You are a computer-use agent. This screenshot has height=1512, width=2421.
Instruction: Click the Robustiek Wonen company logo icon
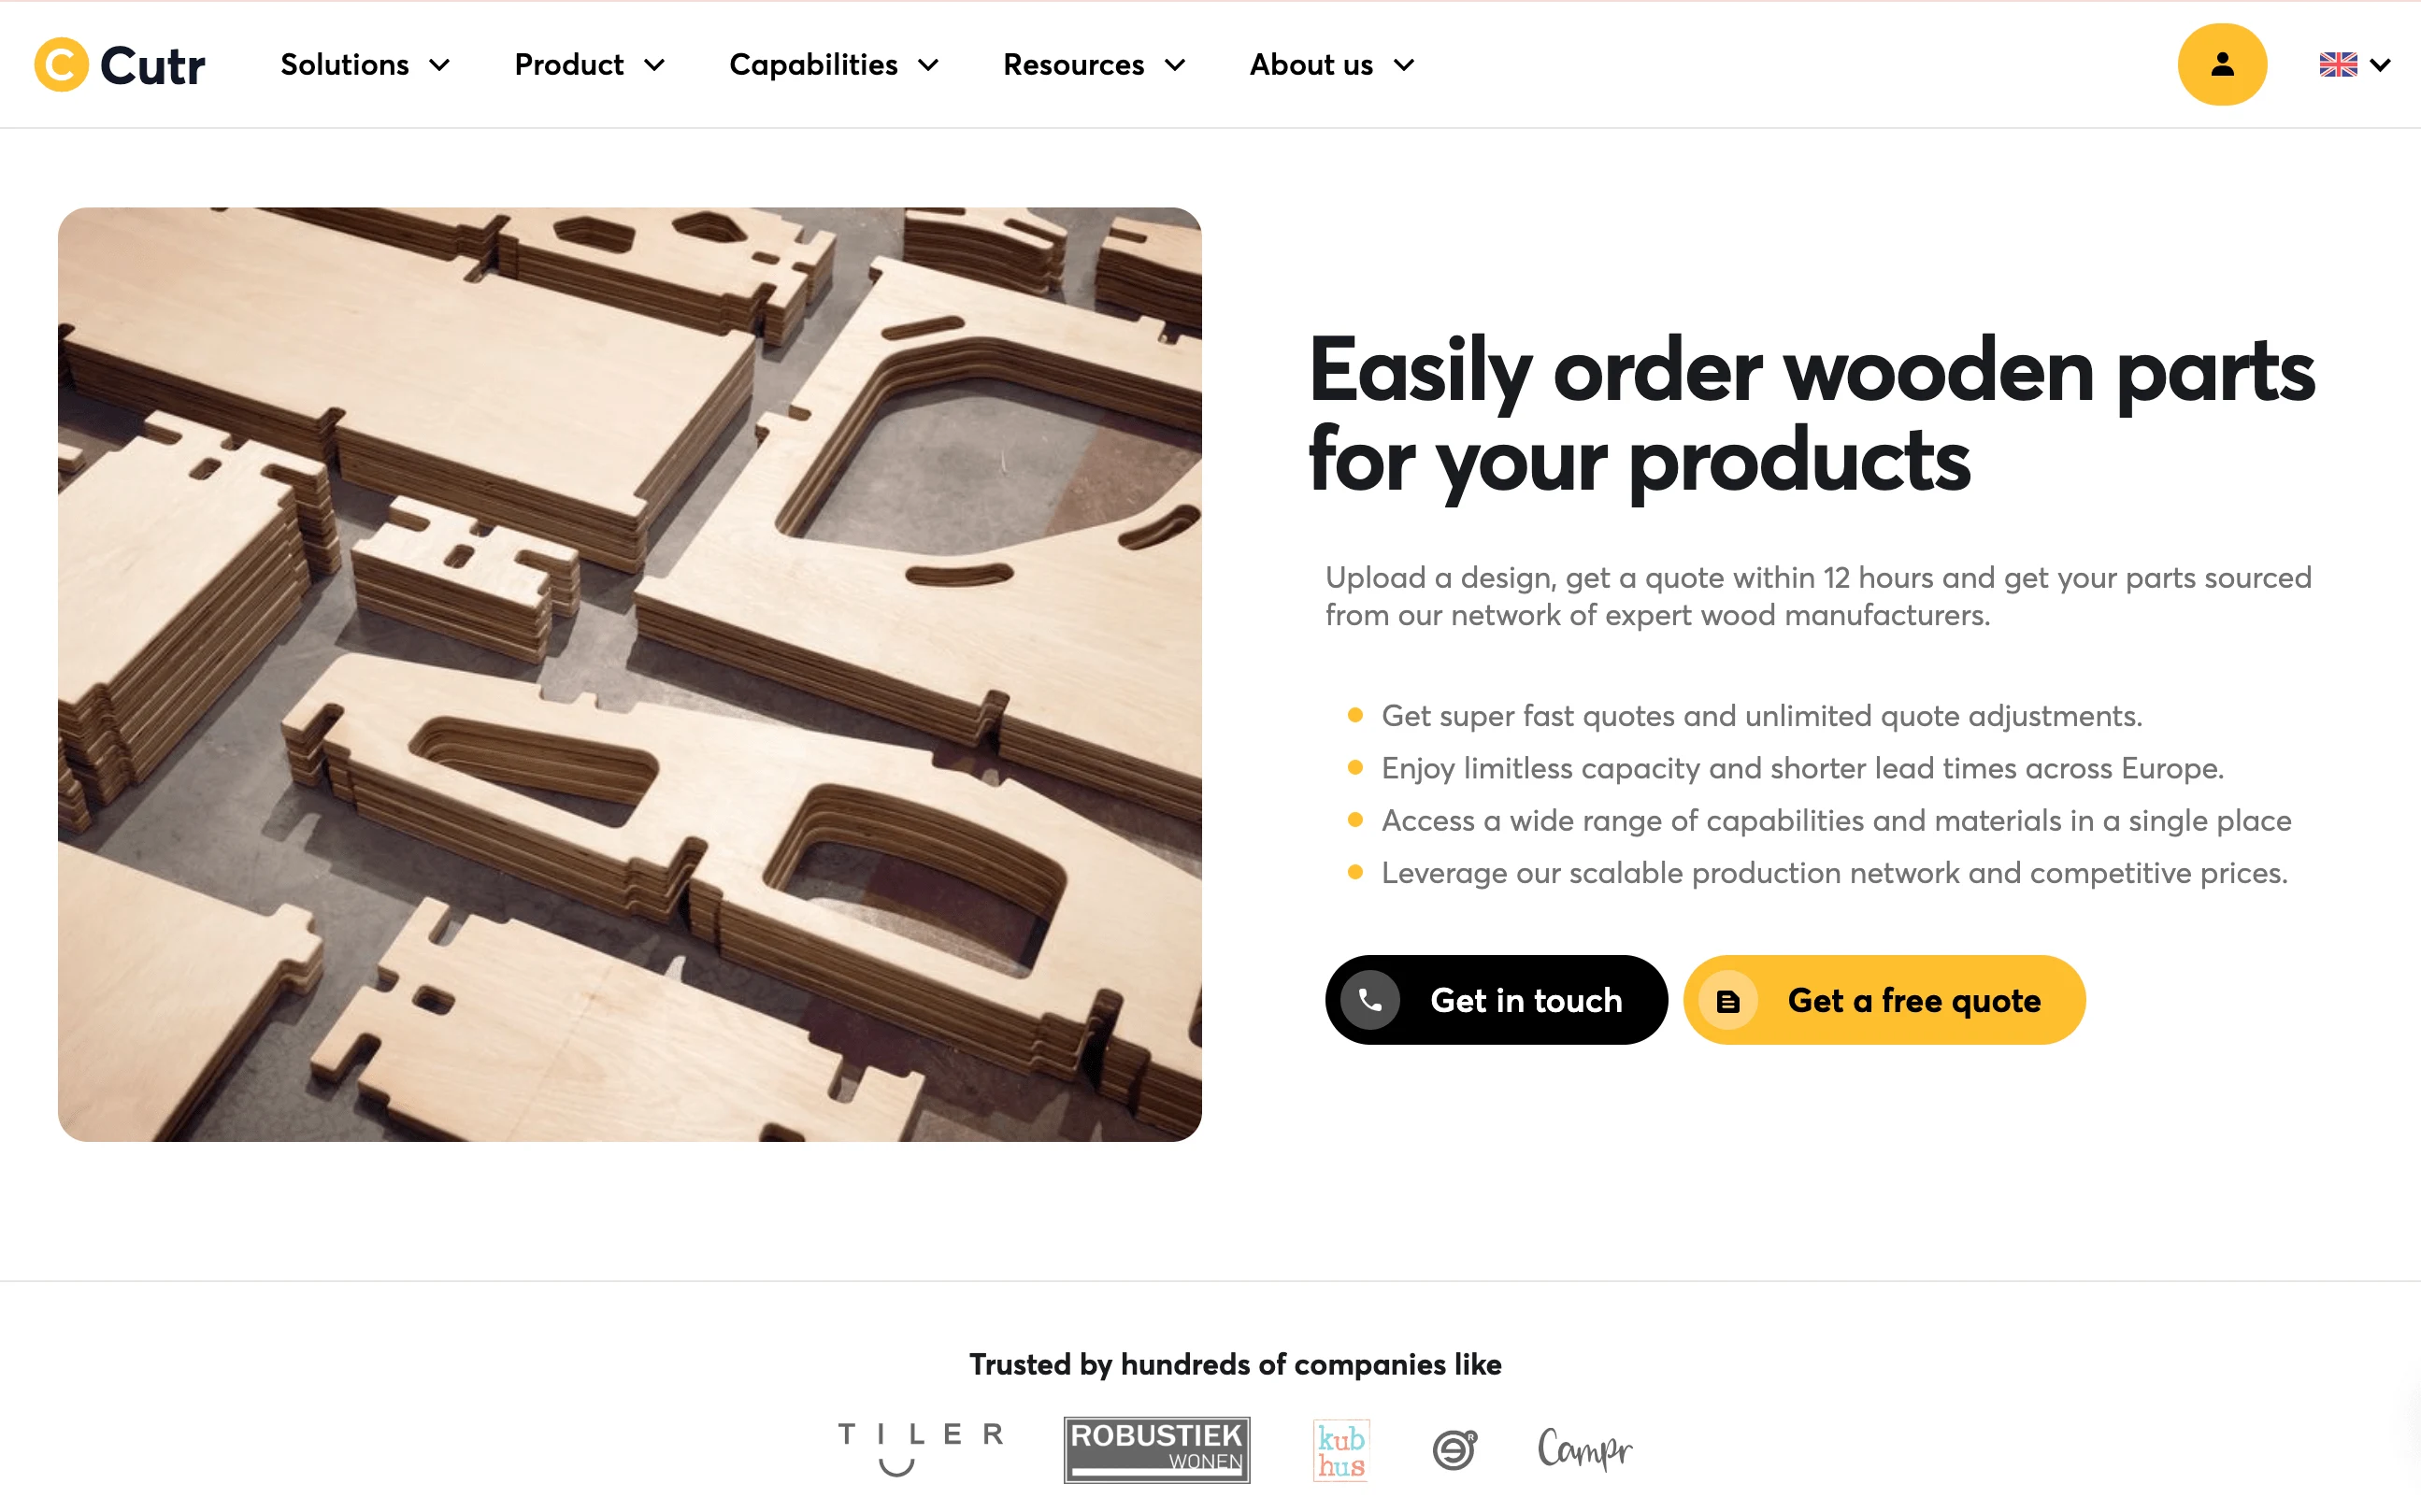(x=1158, y=1449)
